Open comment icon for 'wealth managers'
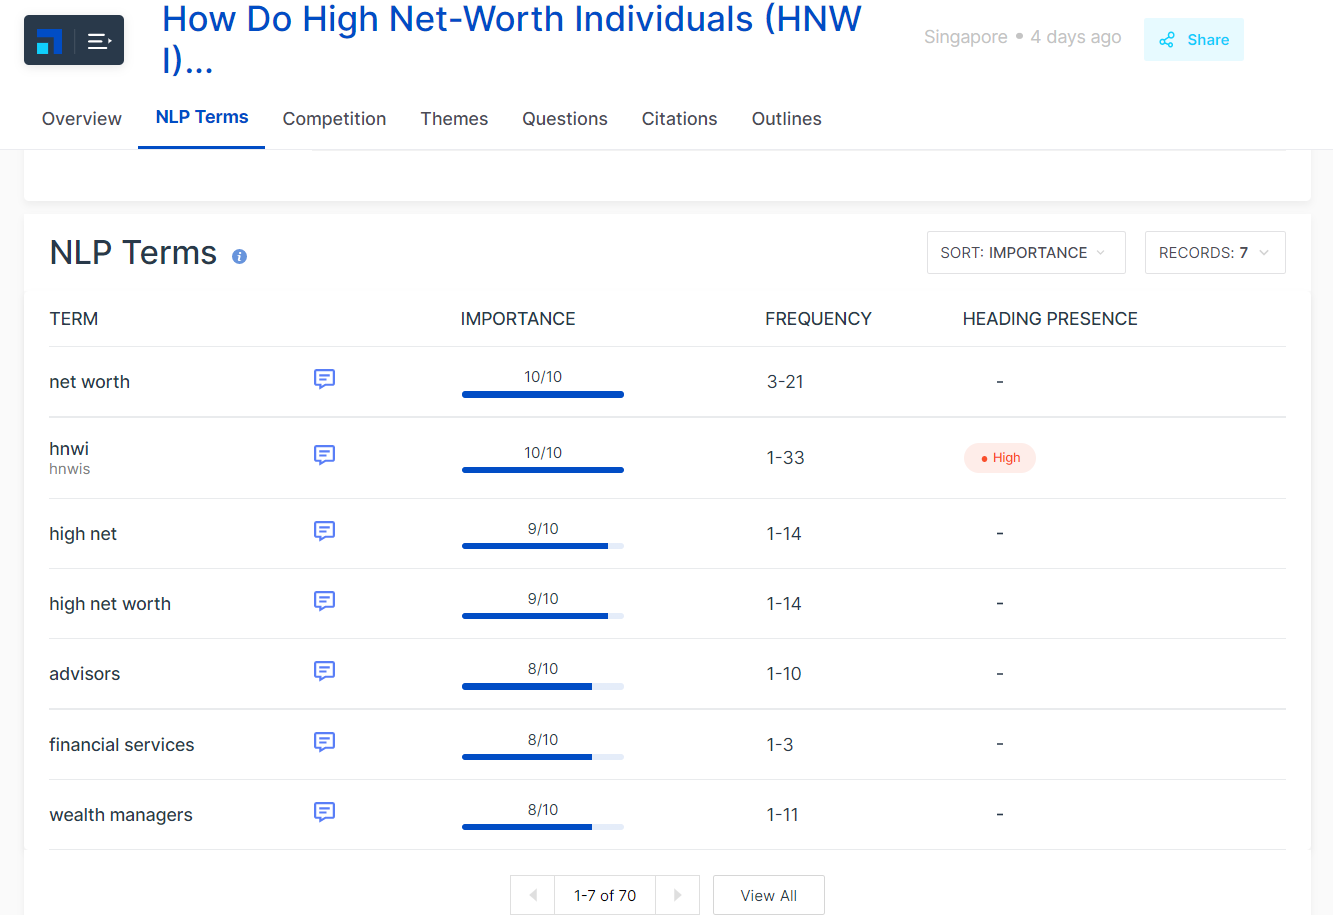The height and width of the screenshot is (915, 1333). pos(324,812)
